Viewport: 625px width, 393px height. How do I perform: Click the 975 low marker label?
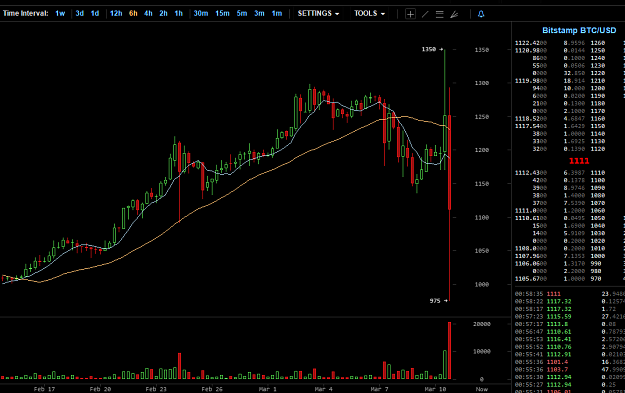point(435,301)
